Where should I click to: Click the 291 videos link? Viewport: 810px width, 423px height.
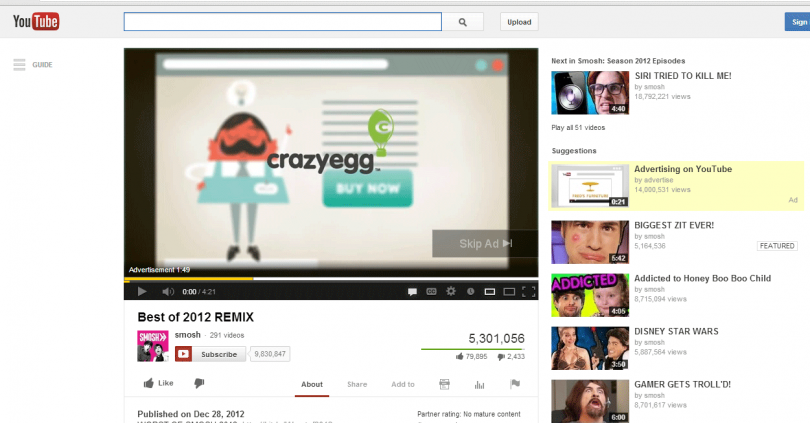coord(227,335)
